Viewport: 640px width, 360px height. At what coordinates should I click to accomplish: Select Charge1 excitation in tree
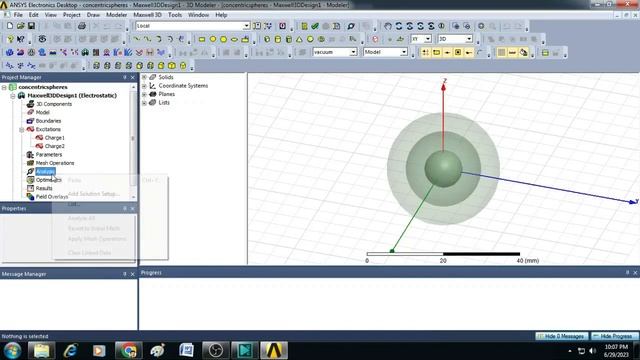54,138
